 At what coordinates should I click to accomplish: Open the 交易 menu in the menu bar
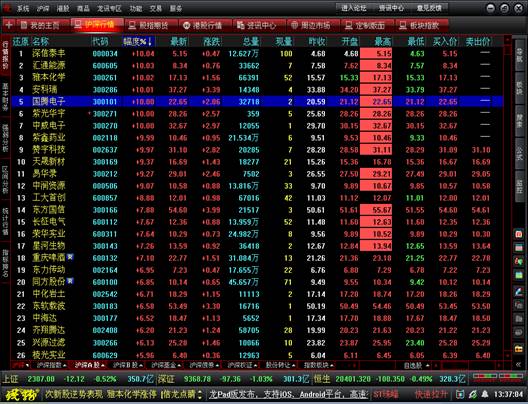point(156,8)
